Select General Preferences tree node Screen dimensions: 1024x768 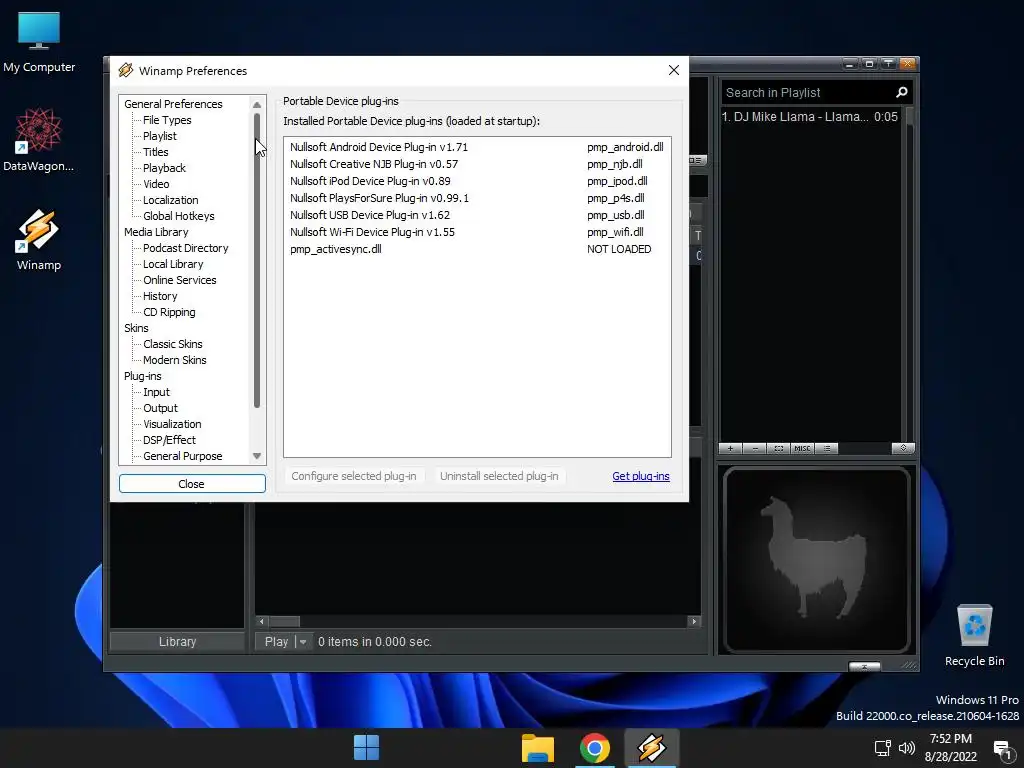tap(173, 104)
